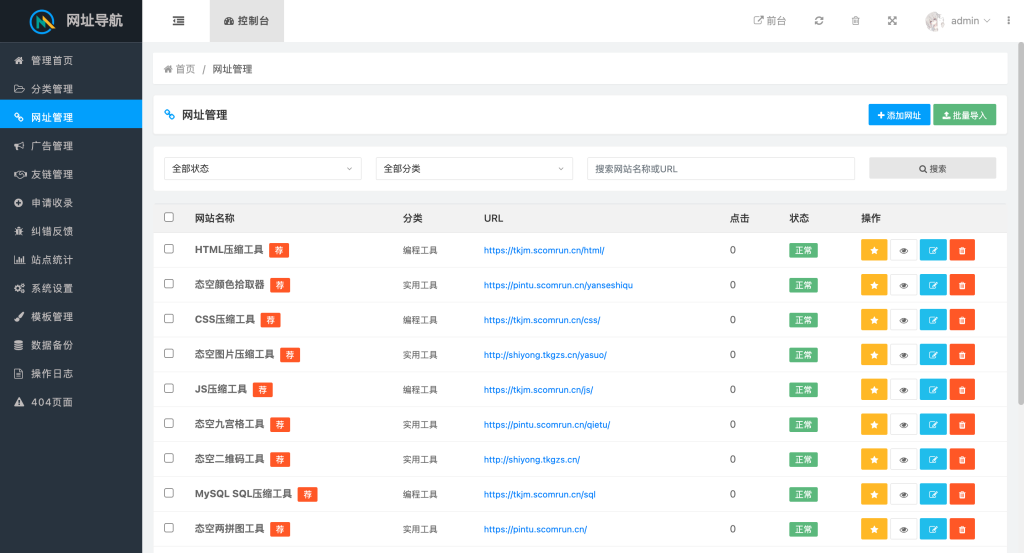Image resolution: width=1024 pixels, height=553 pixels.
Task: Open the tkjm.scomrun.cn/sql URL link
Action: (539, 494)
